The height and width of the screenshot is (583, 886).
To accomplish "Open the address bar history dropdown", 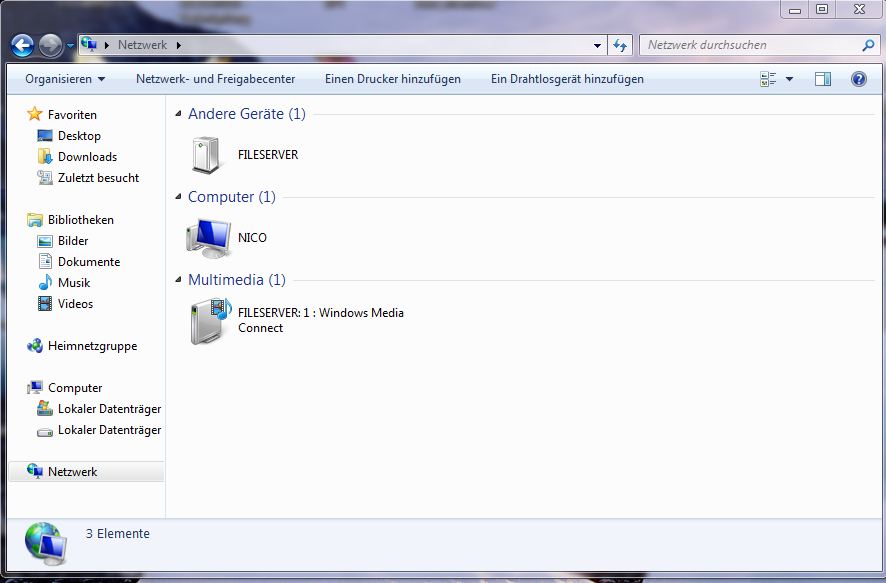I will (598, 45).
